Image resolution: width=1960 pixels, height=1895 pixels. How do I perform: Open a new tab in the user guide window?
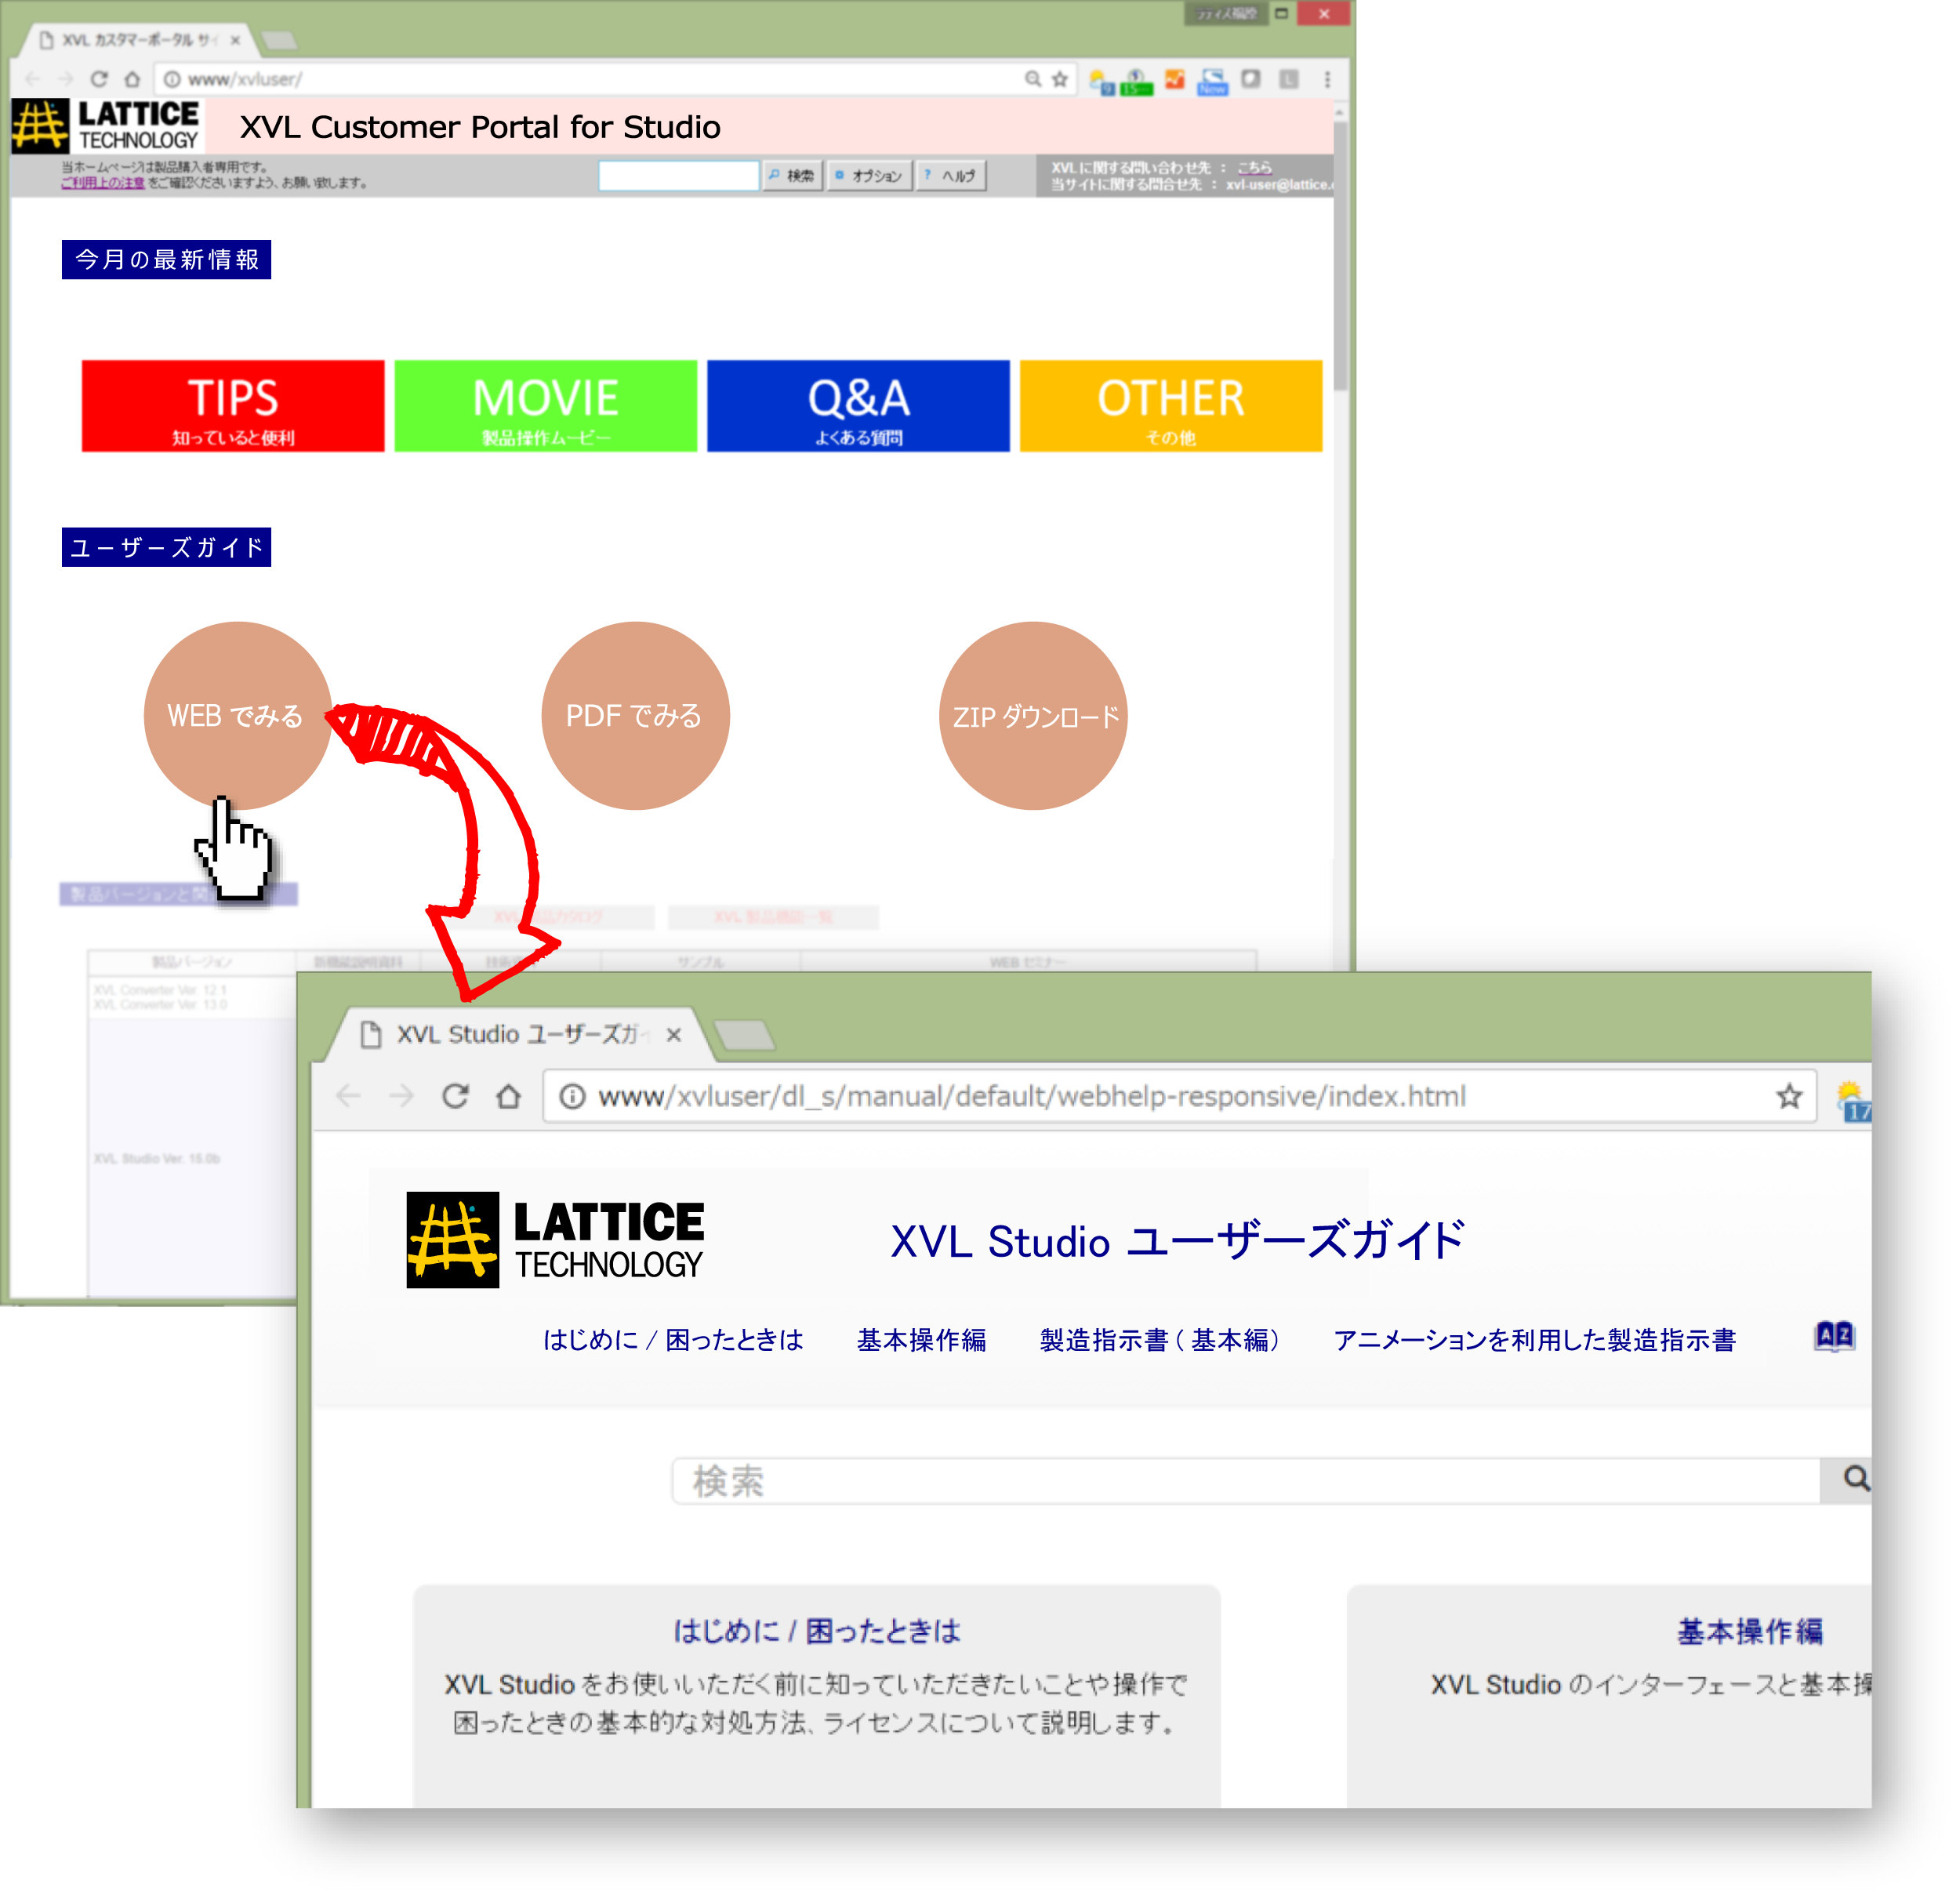745,1035
